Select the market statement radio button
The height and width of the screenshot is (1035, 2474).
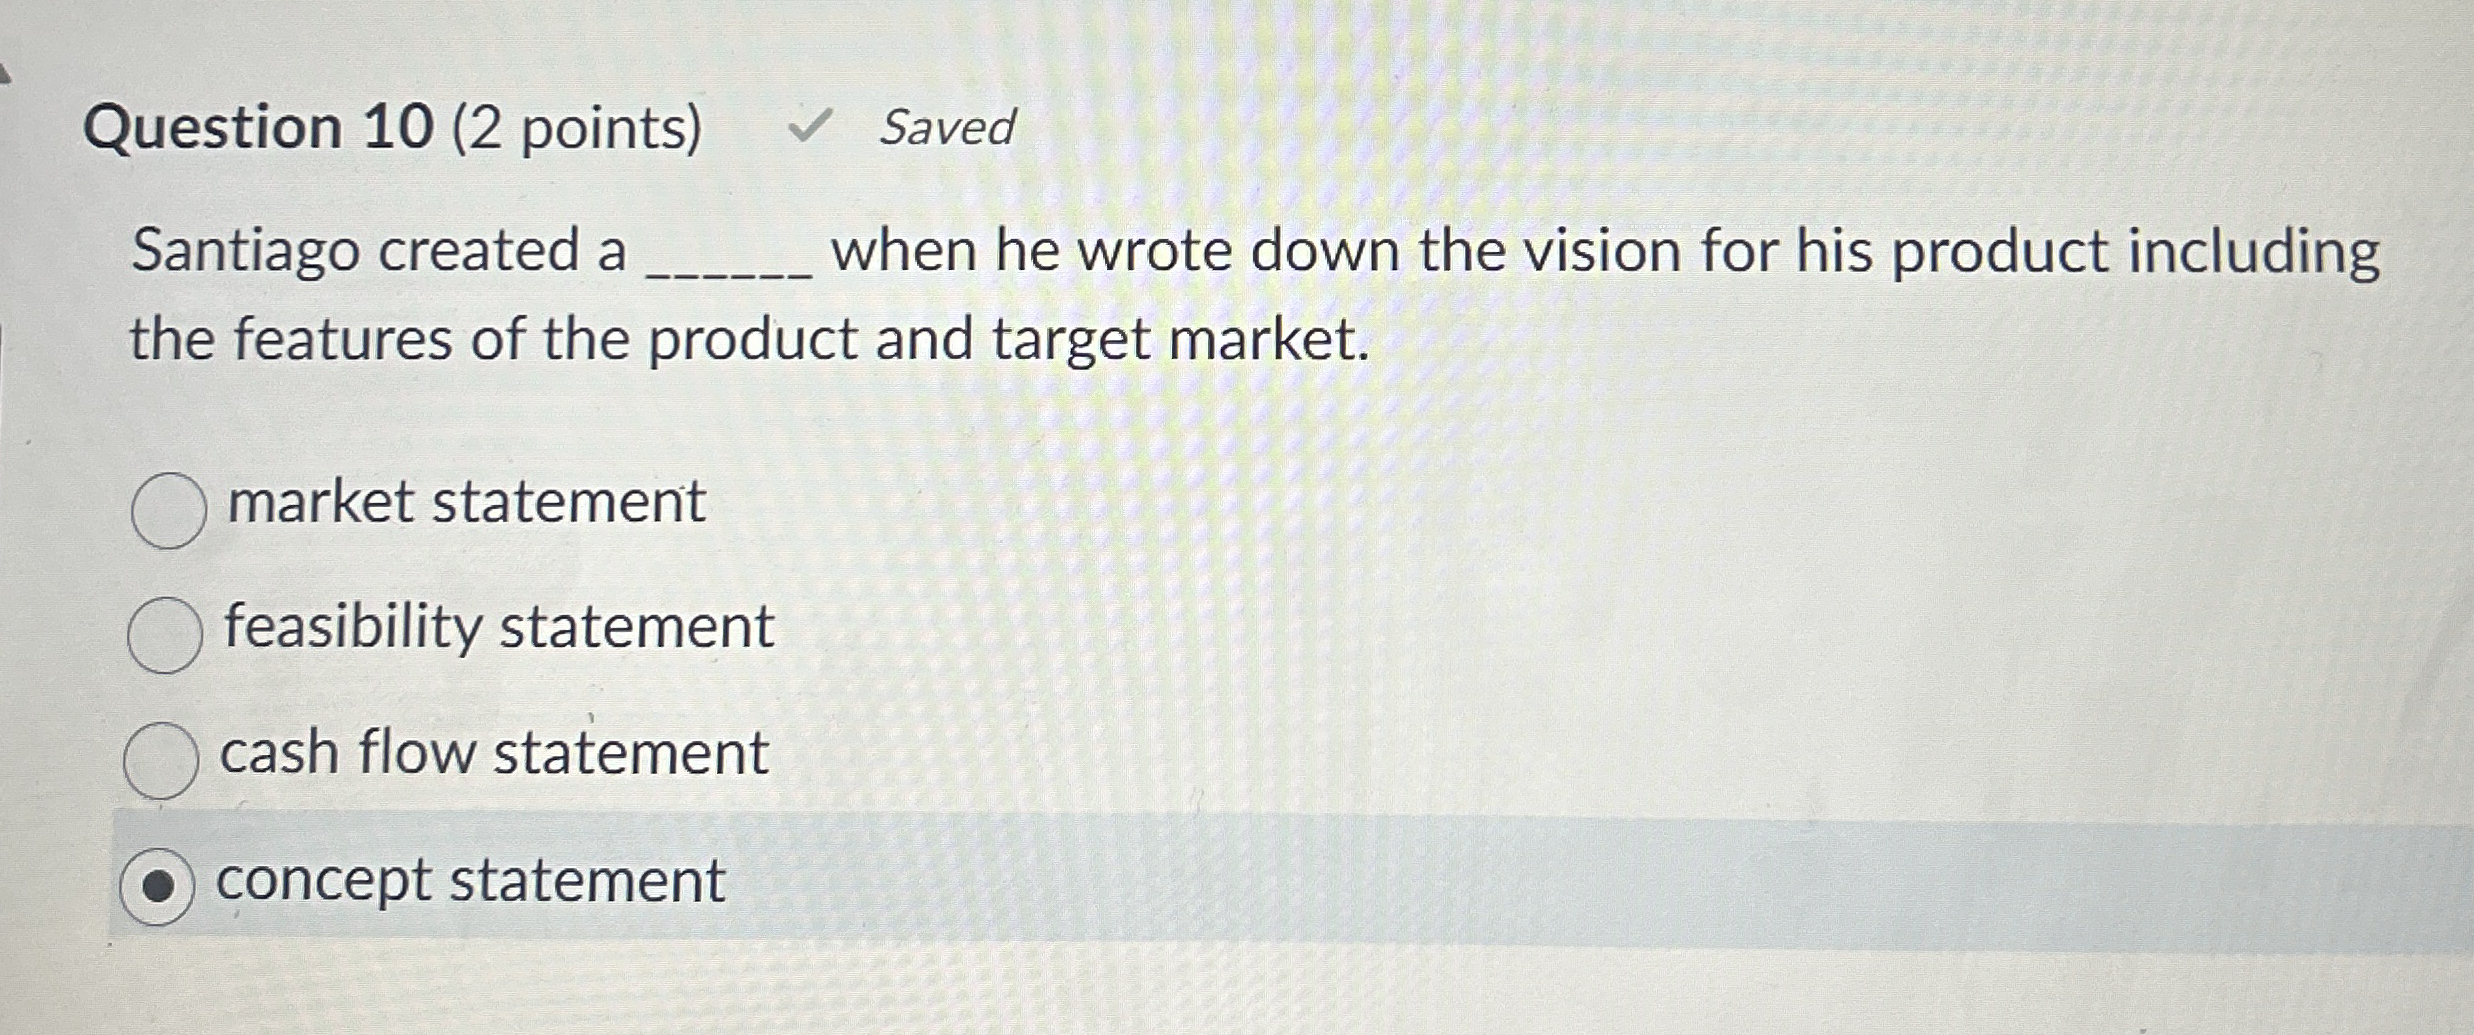(x=168, y=510)
